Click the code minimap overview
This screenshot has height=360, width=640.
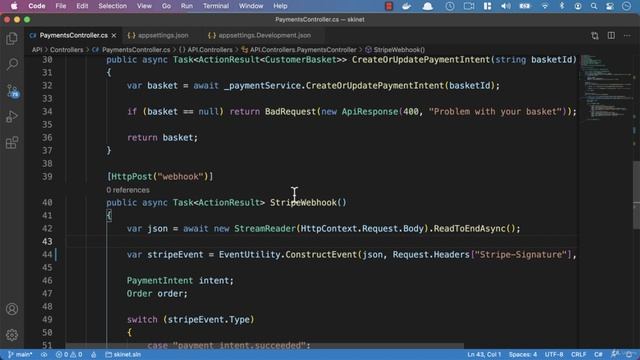tap(605, 88)
